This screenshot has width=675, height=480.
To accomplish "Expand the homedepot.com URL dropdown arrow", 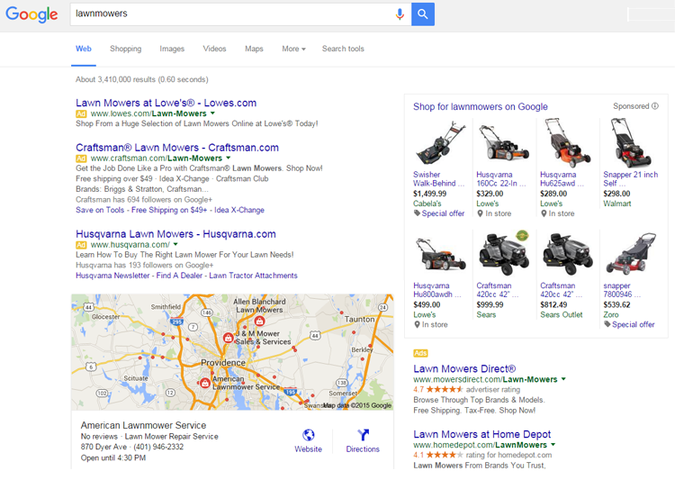I will pos(553,445).
